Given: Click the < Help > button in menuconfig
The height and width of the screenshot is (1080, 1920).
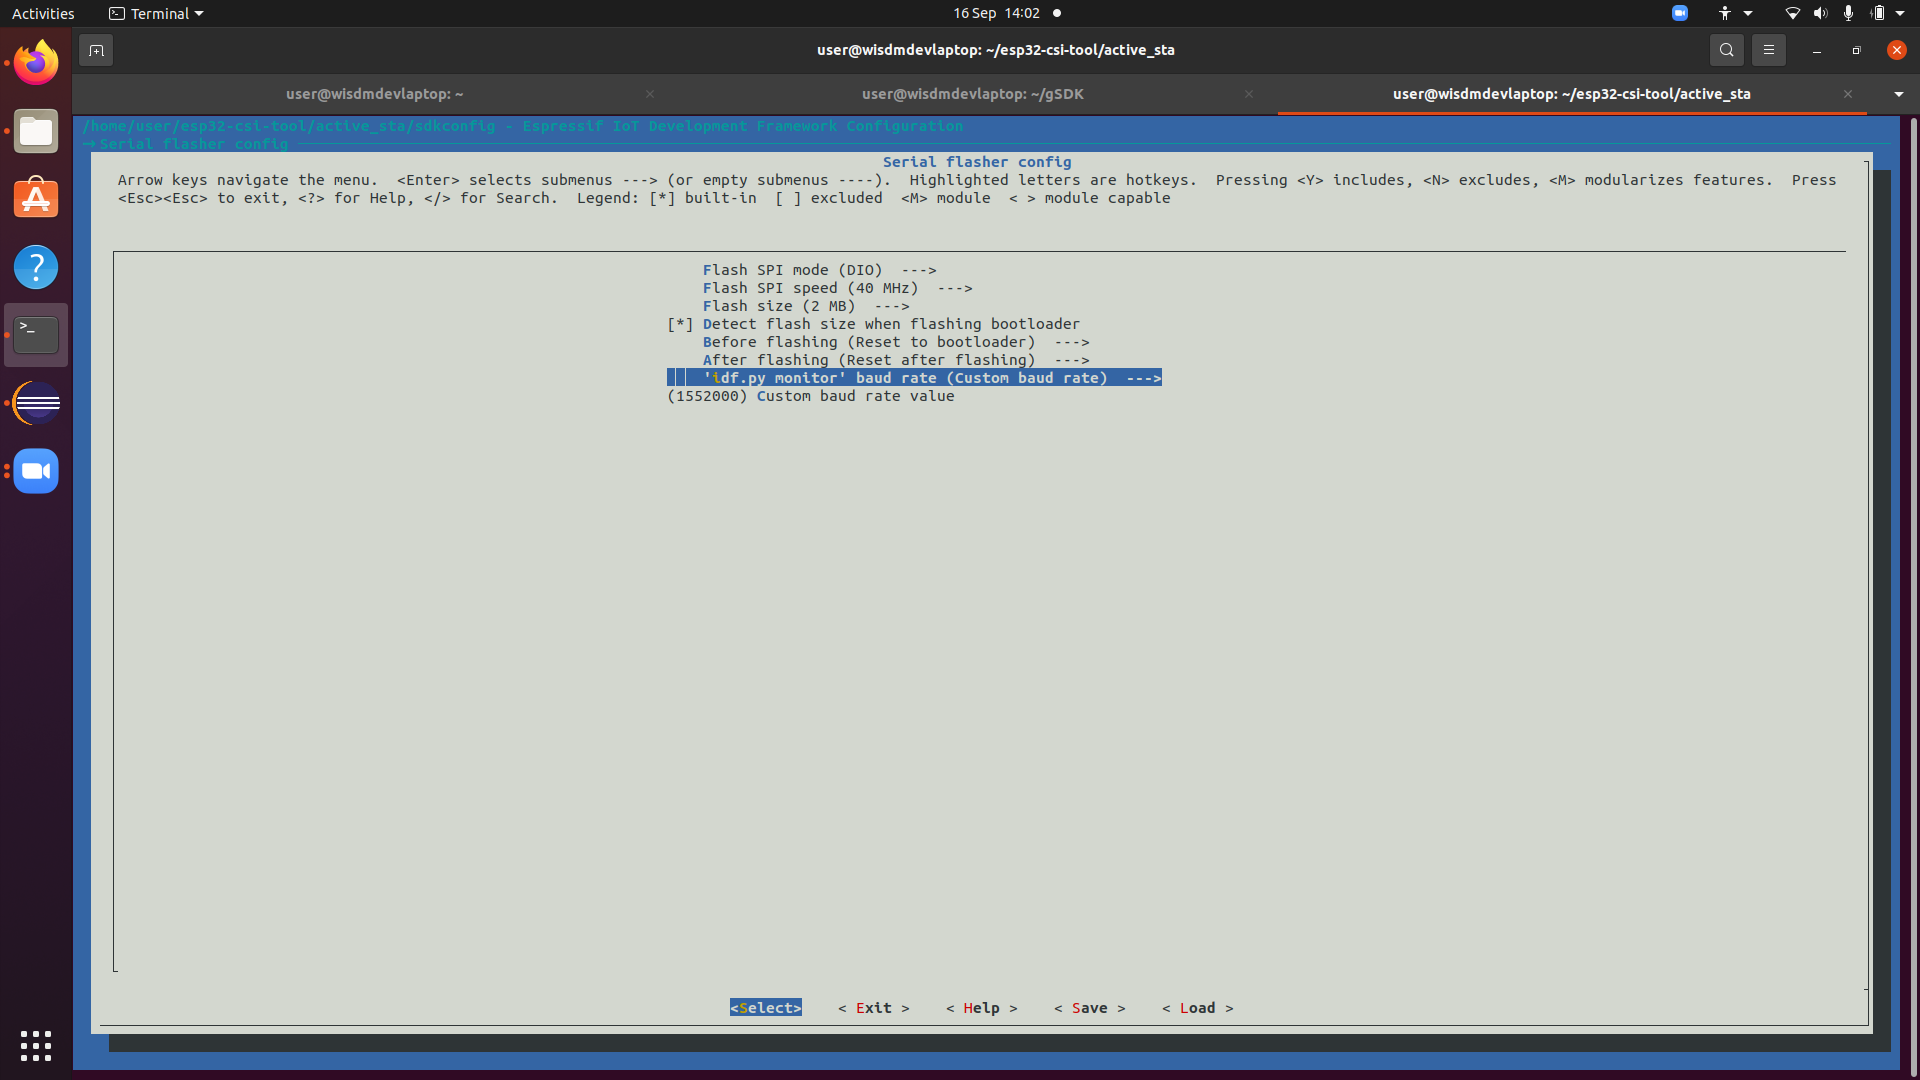Looking at the screenshot, I should coord(981,1008).
